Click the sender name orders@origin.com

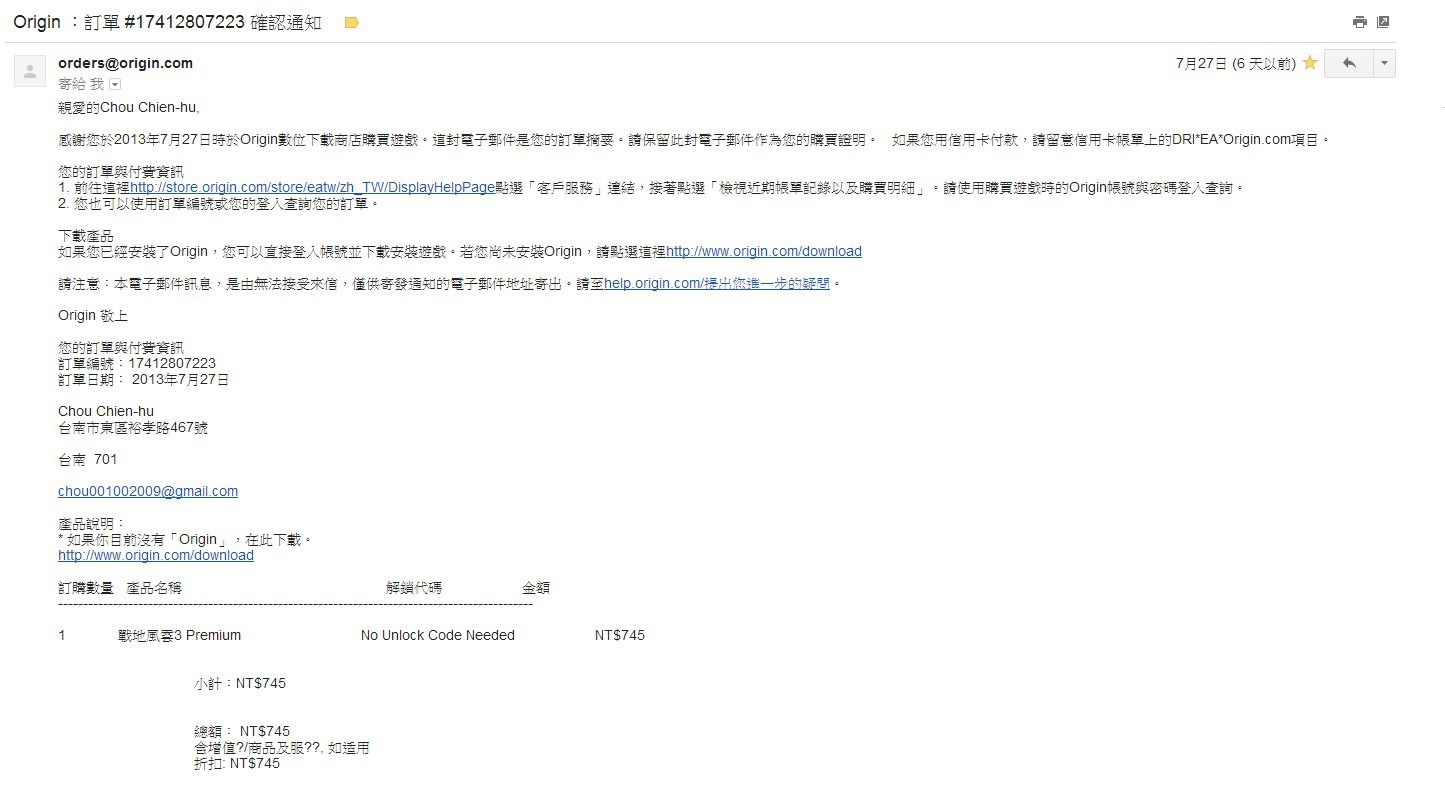tap(125, 63)
